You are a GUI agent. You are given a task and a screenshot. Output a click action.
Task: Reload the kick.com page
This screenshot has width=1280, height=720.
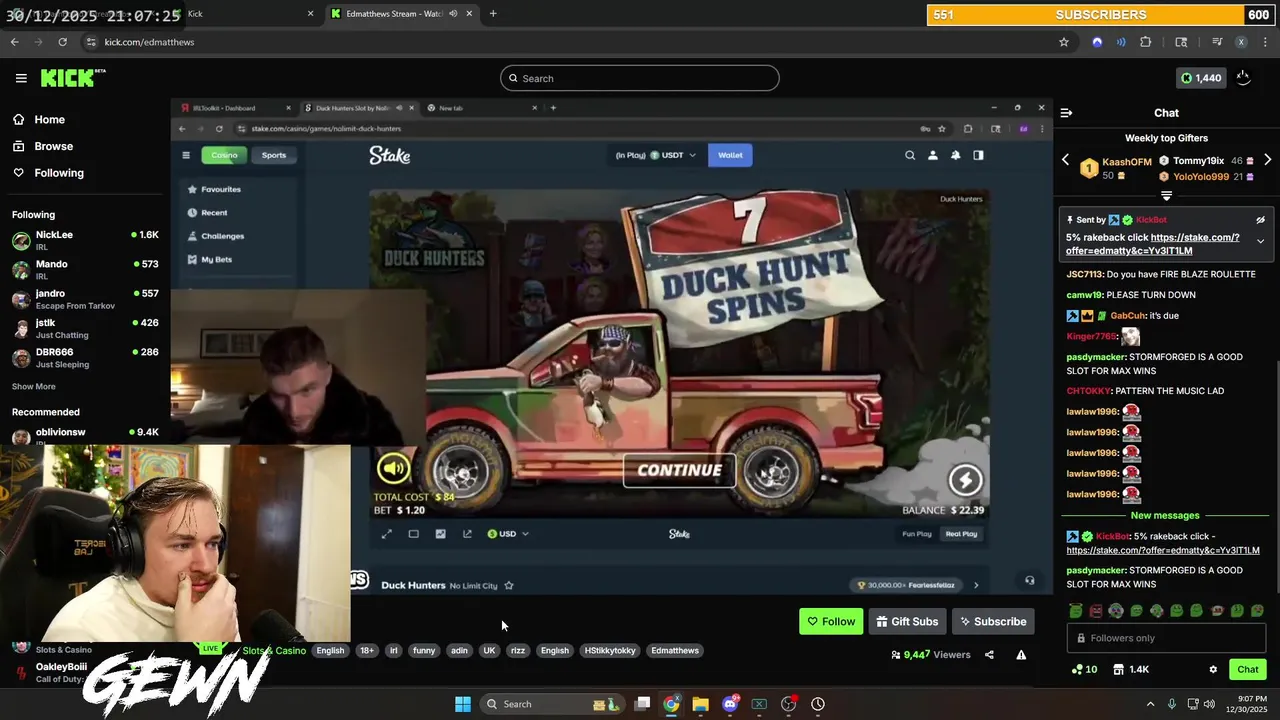62,42
